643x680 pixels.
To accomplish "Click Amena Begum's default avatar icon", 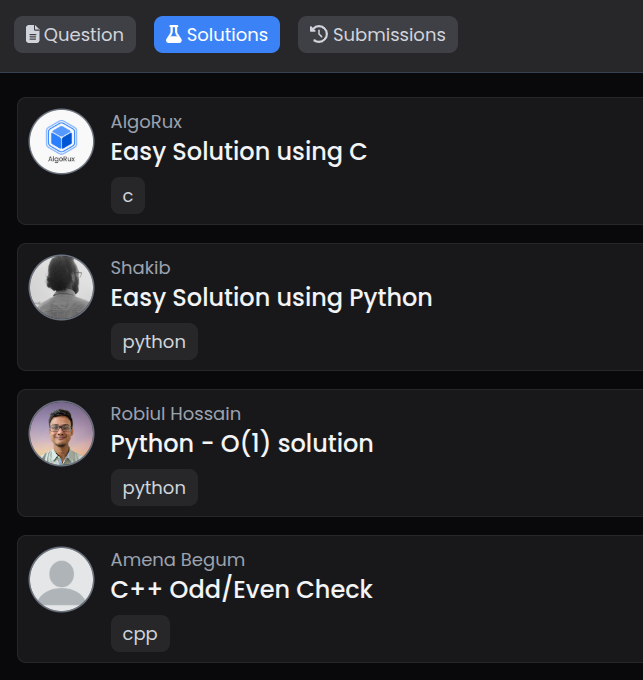I will tap(61, 579).
